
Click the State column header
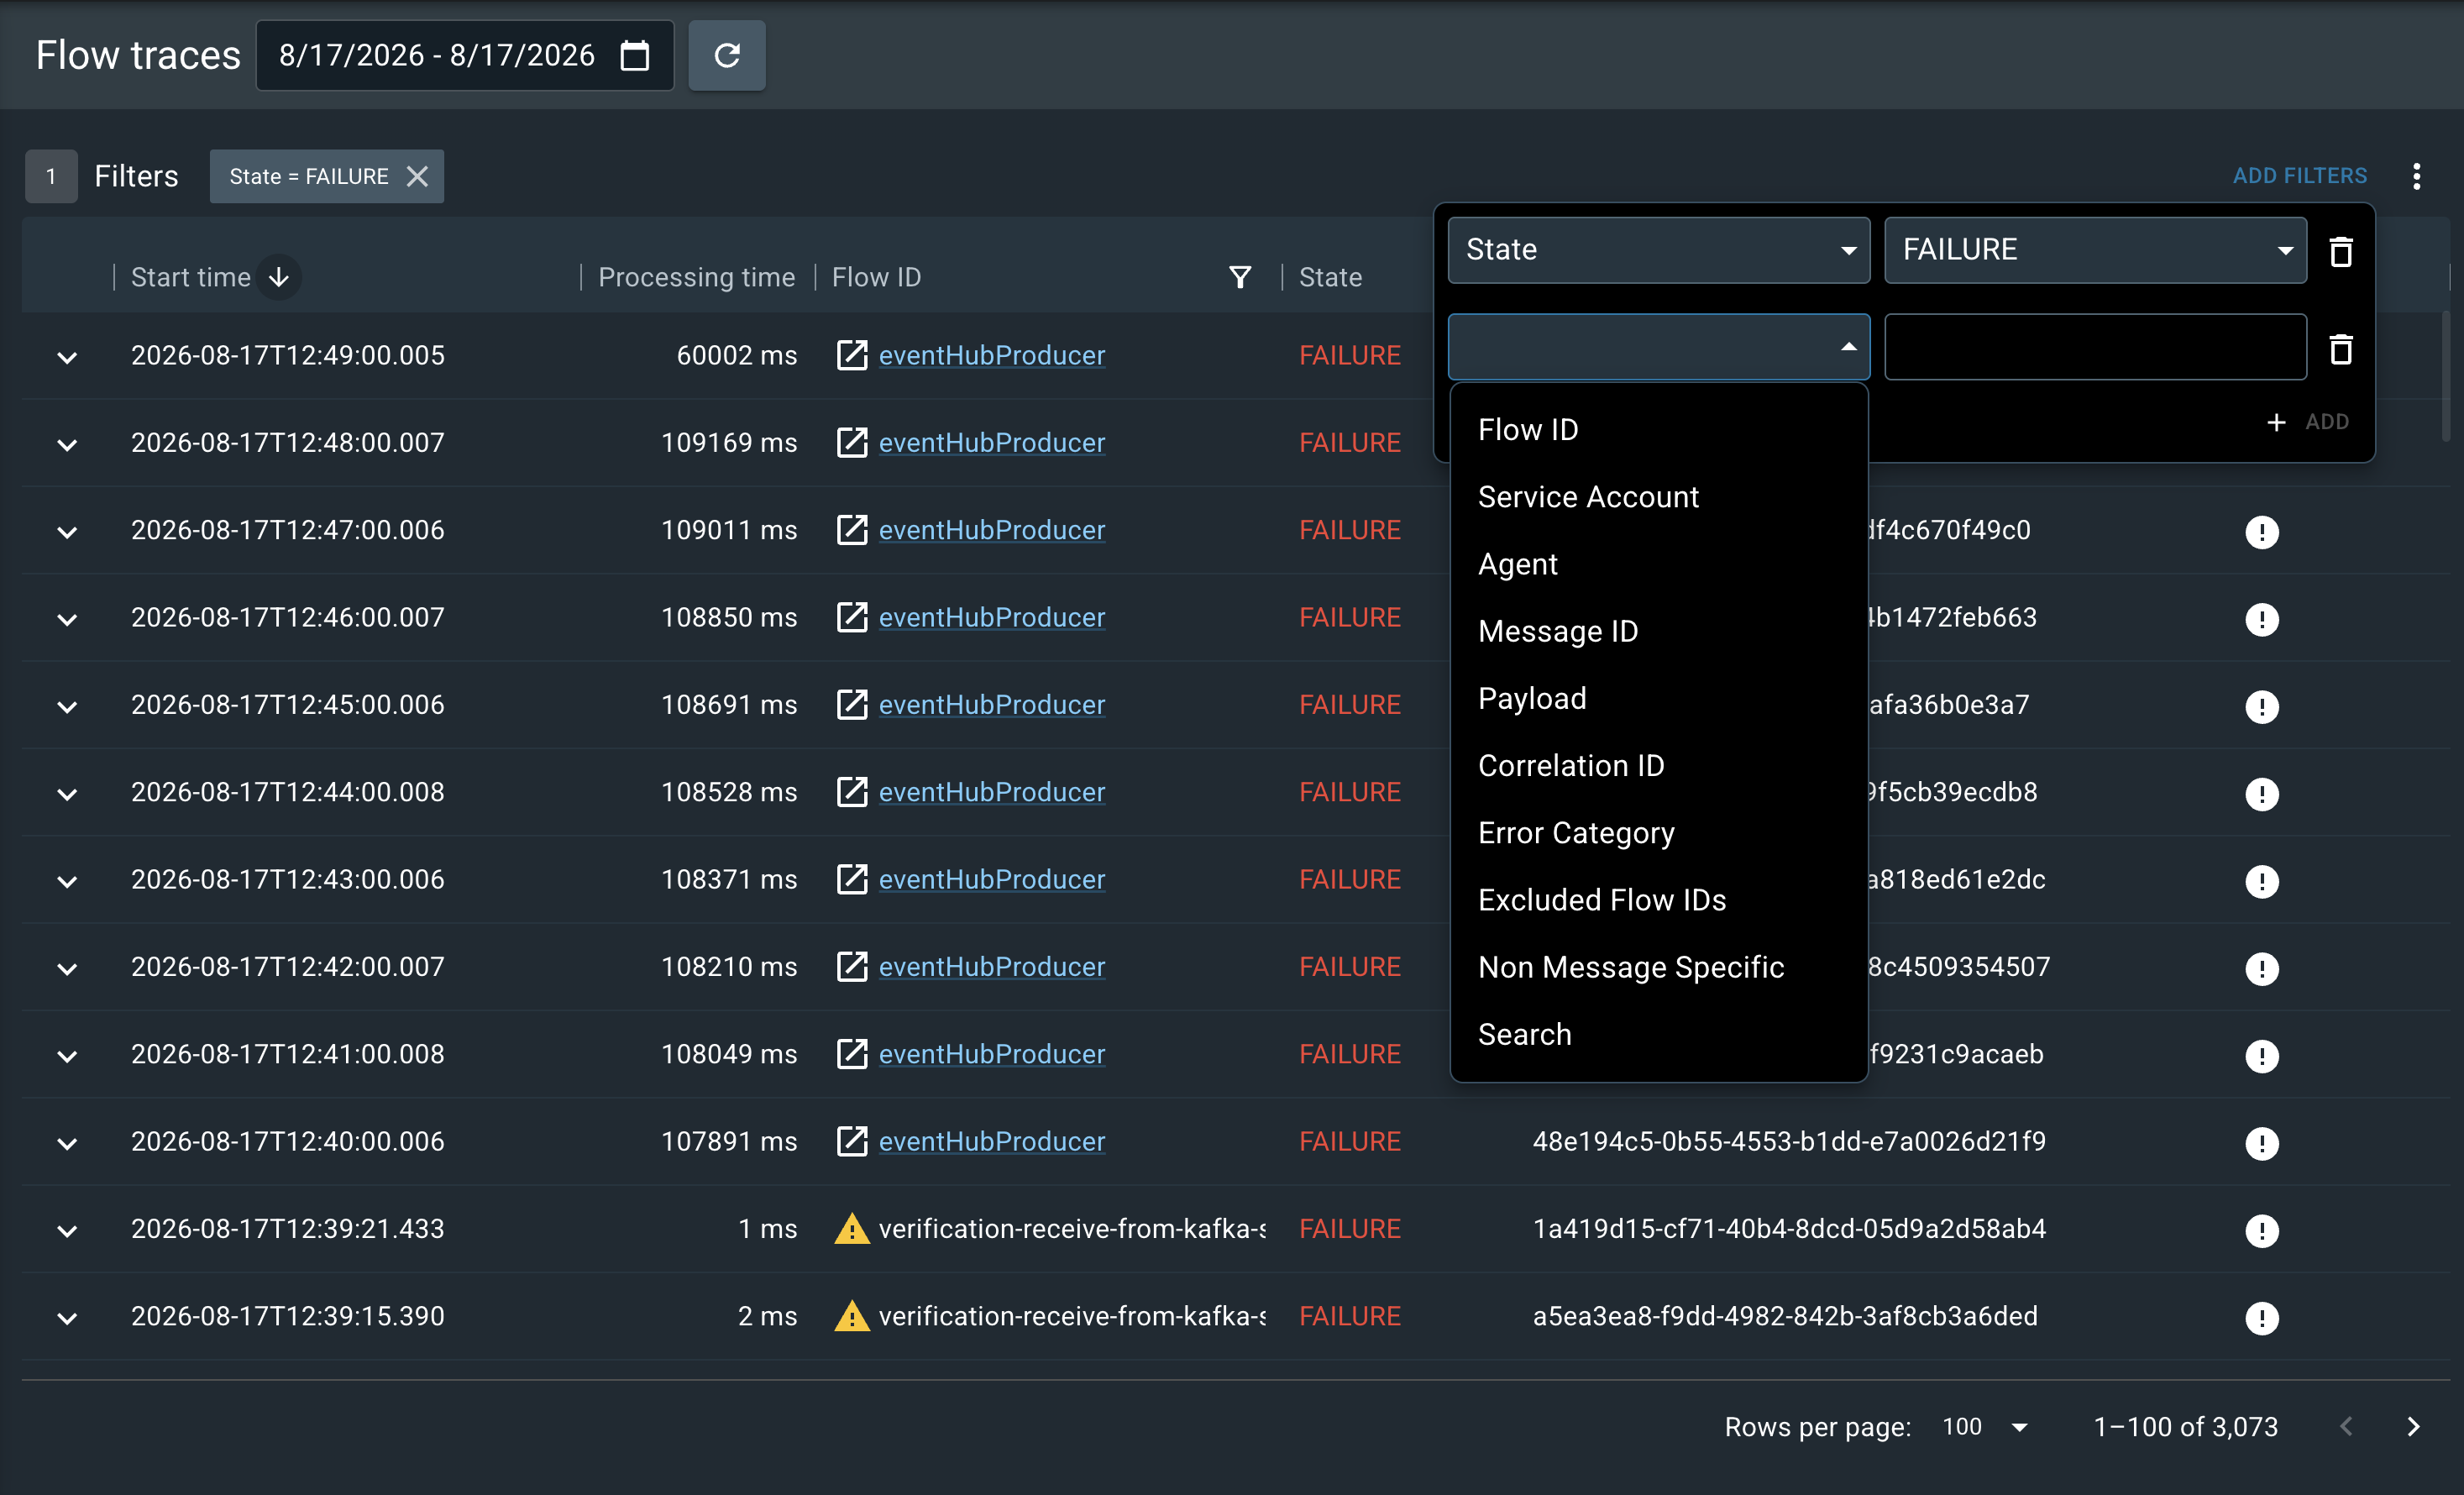point(1330,277)
